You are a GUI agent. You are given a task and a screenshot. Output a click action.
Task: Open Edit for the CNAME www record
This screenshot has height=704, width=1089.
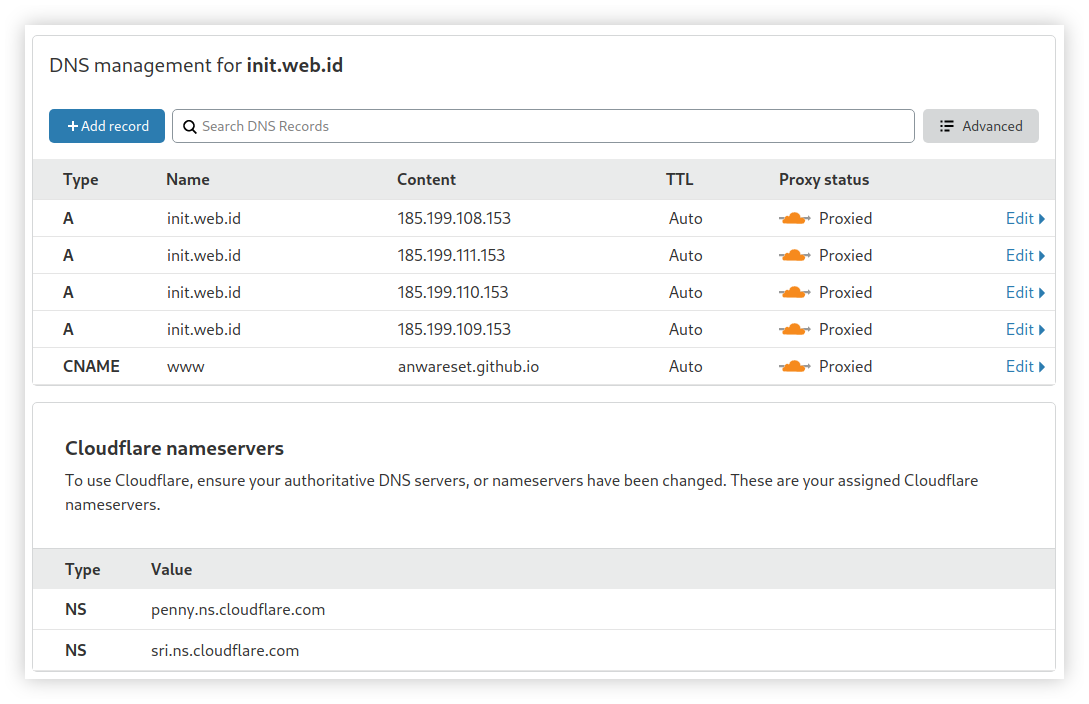(1025, 366)
